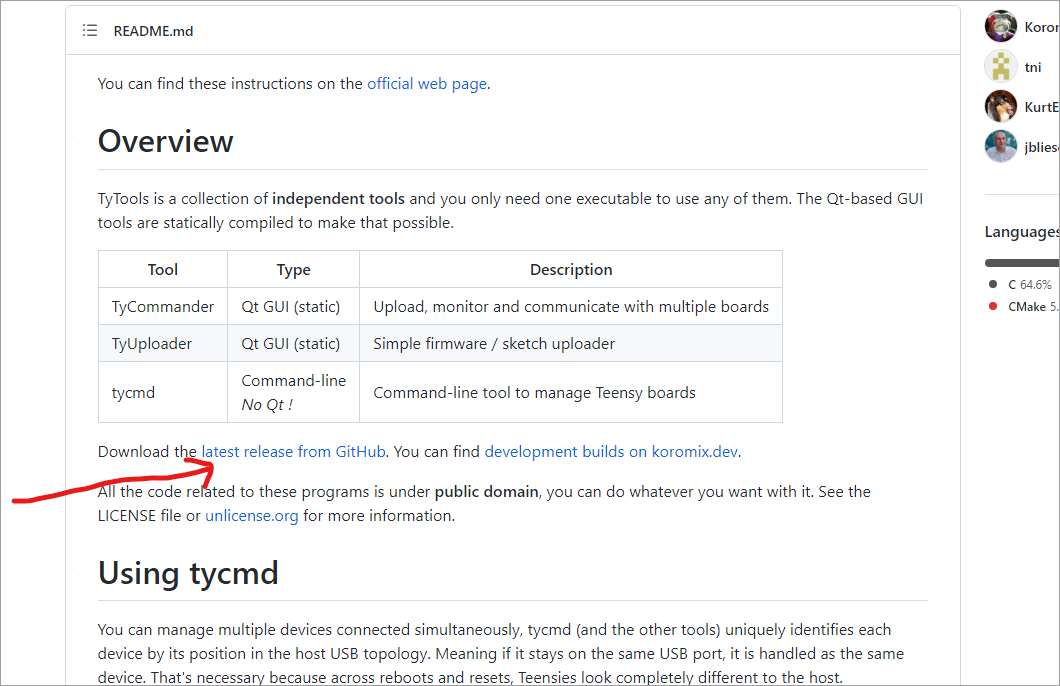Screen dimensions: 1060x686
Task: Open the unlicense.org link
Action: tap(250, 515)
